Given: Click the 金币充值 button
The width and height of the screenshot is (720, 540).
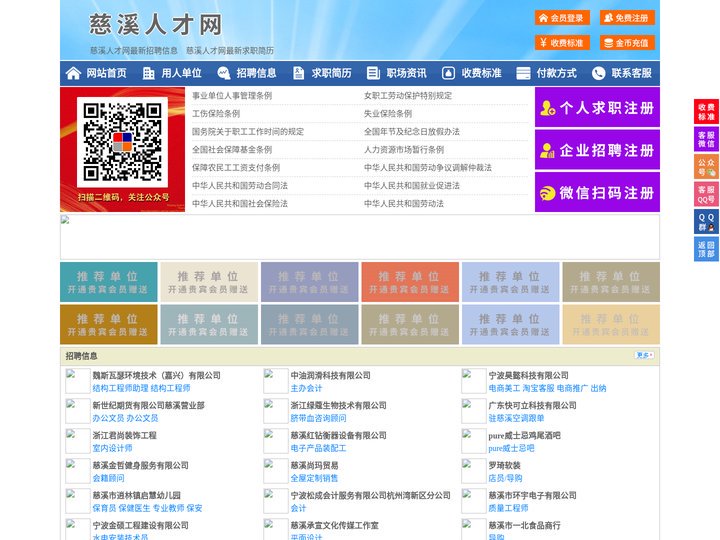Looking at the screenshot, I should point(627,43).
